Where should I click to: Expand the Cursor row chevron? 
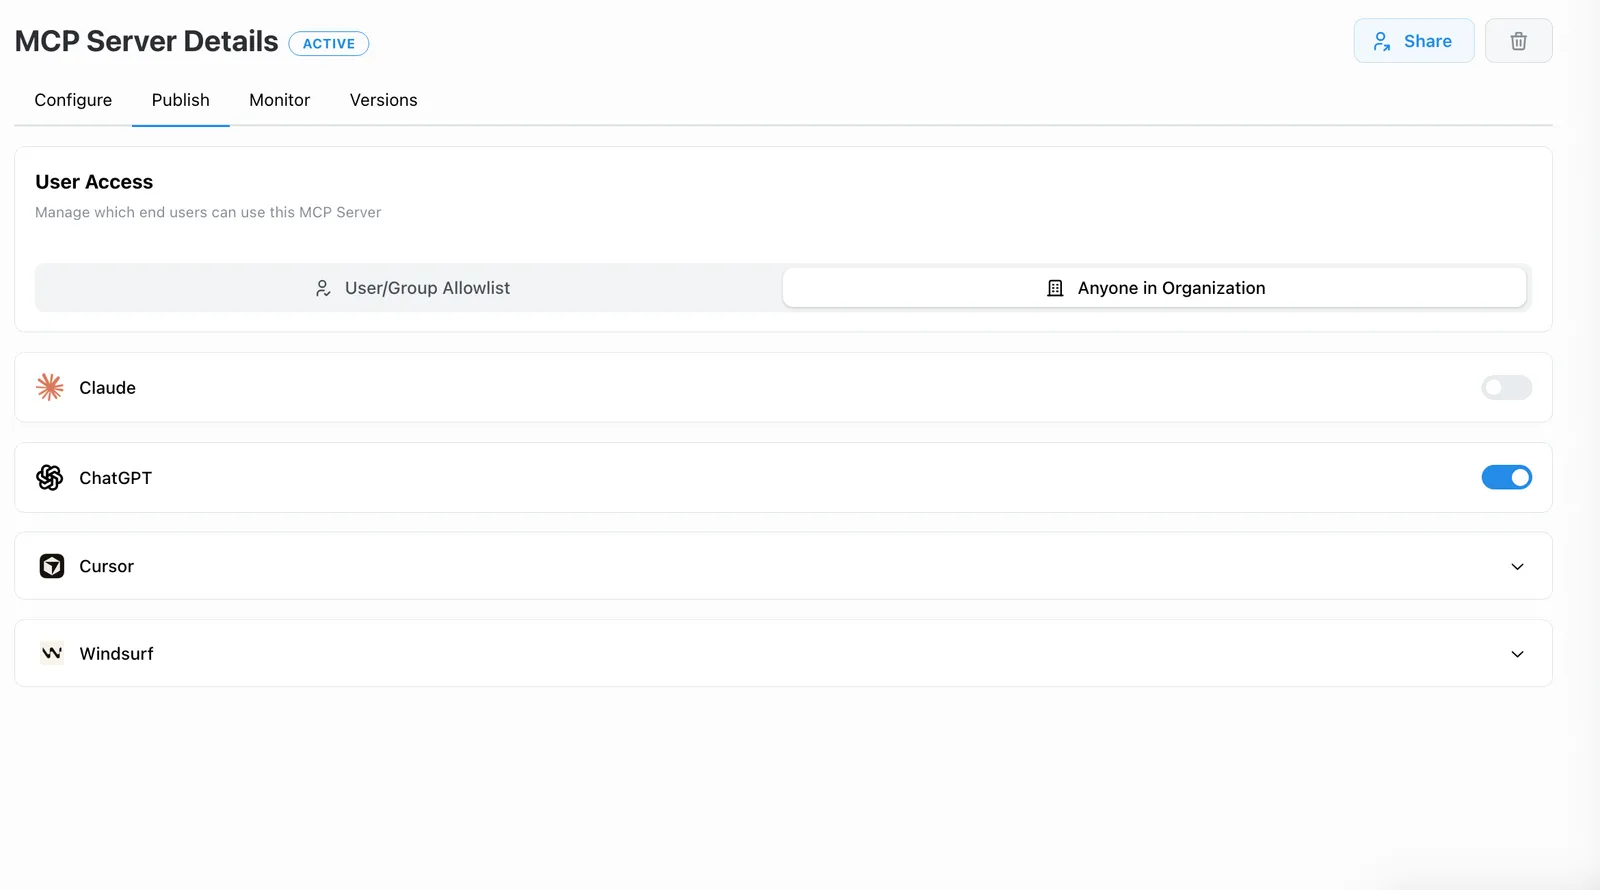(1517, 567)
